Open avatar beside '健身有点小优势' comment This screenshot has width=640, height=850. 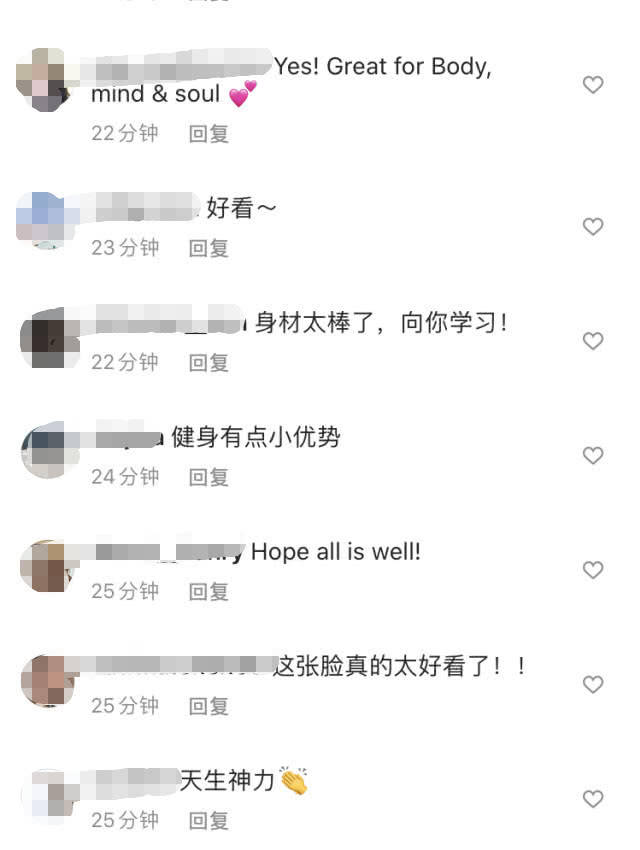coord(49,451)
